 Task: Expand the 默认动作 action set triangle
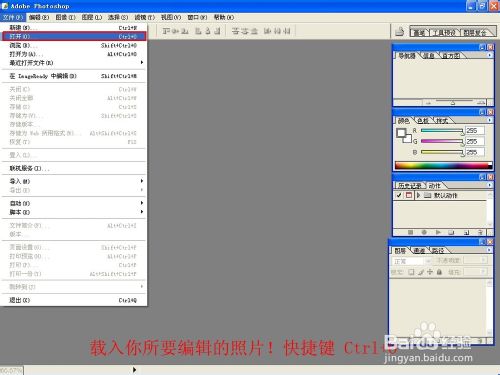418,195
